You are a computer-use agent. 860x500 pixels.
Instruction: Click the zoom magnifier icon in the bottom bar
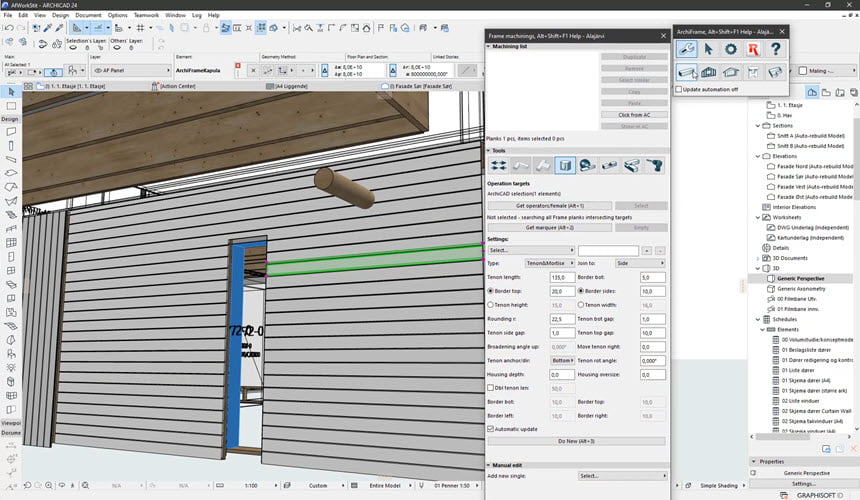(49, 485)
